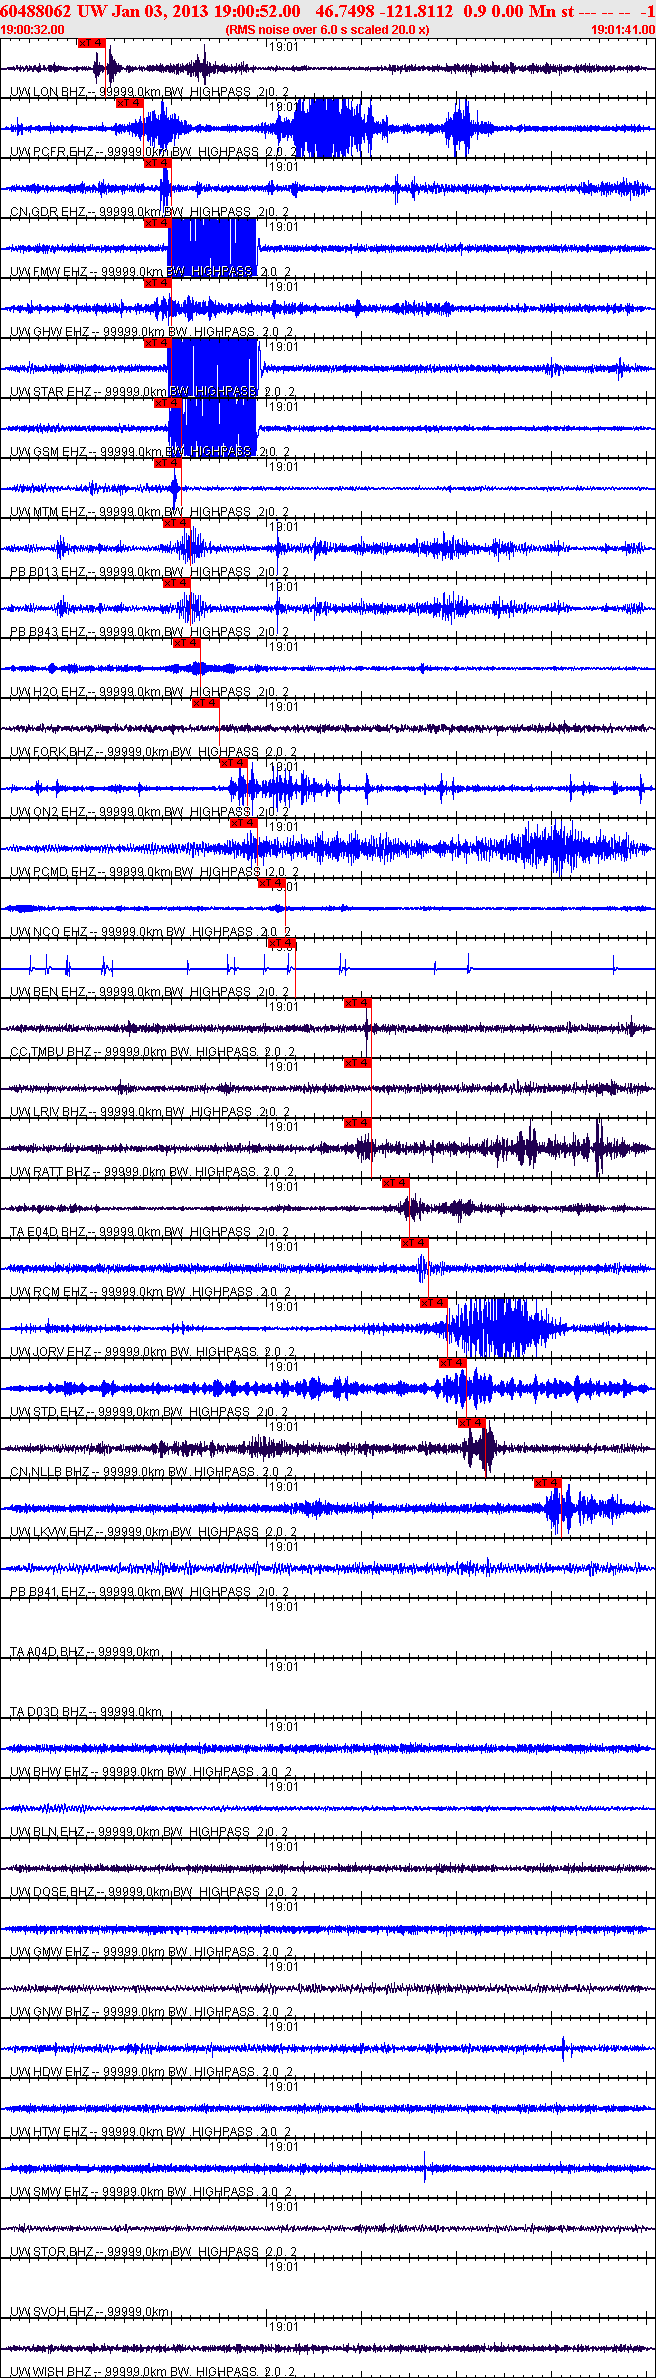The width and height of the screenshot is (656, 2378).
Task: Click the red pick marker on CN.NLLB trace
Action: (472, 1423)
